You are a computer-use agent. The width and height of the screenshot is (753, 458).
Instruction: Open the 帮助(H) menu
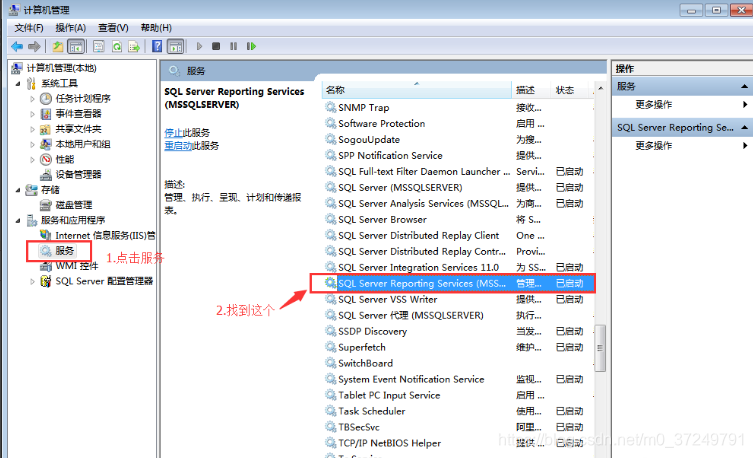(x=156, y=28)
